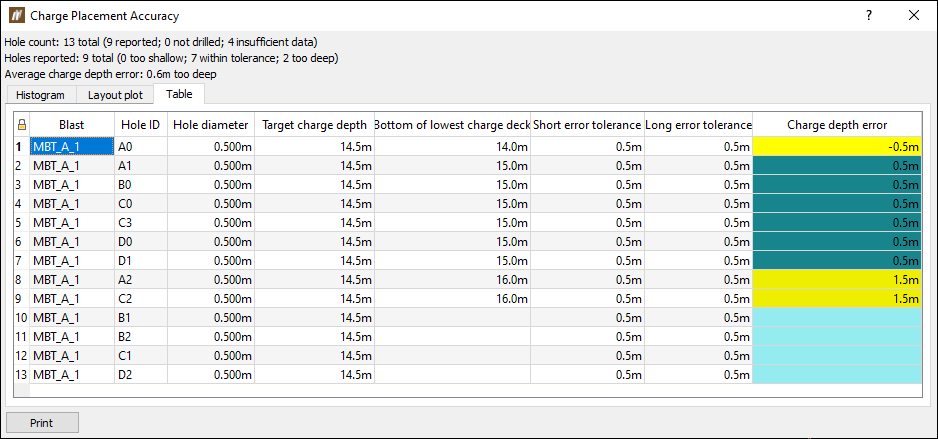Click Hole ID cell A2

[141, 279]
